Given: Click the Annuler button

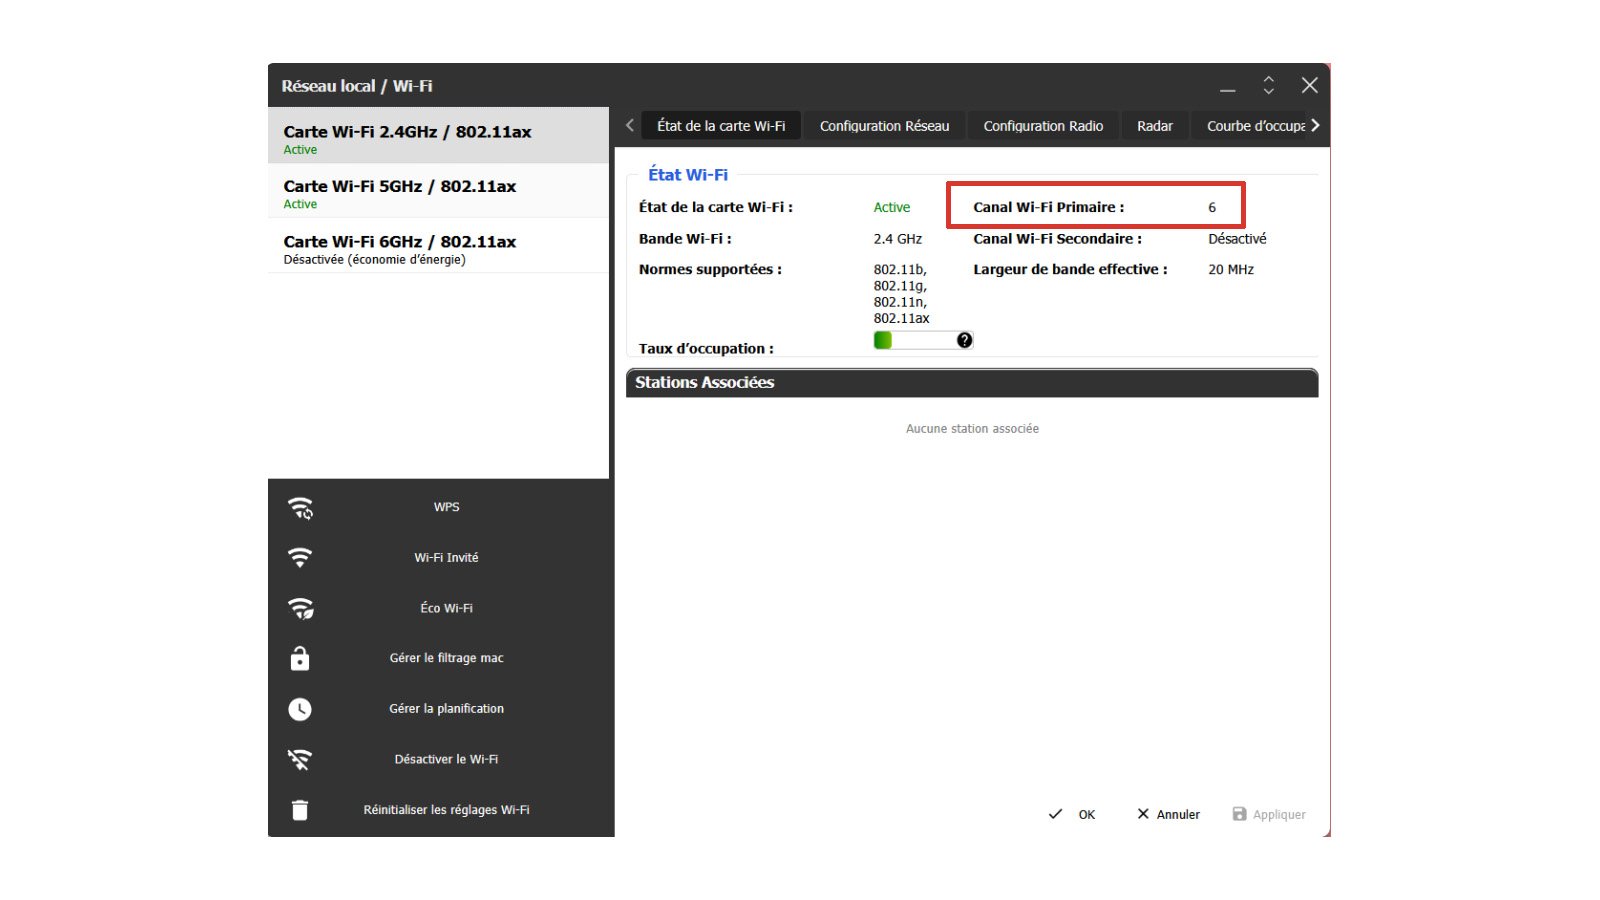Looking at the screenshot, I should 1168,814.
